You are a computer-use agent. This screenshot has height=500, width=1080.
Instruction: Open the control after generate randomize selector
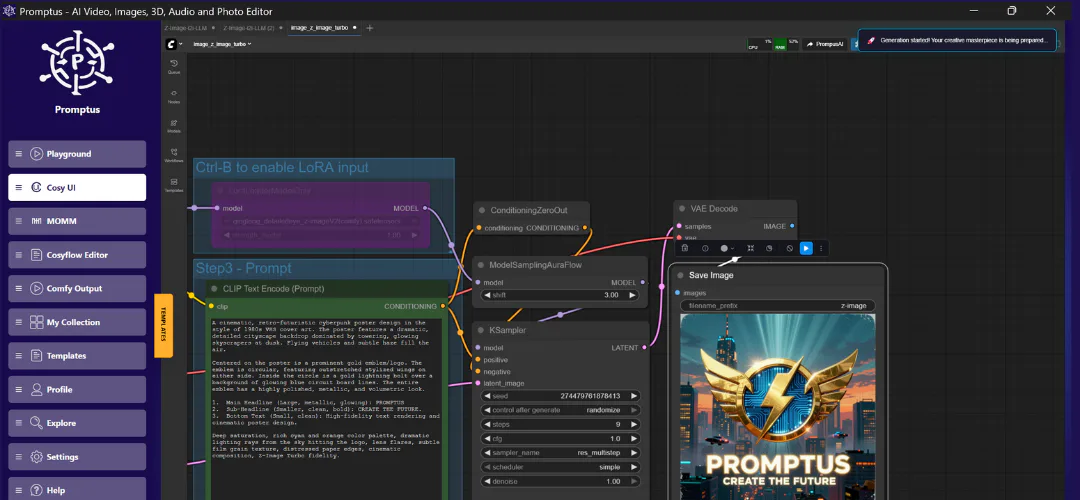(561, 410)
